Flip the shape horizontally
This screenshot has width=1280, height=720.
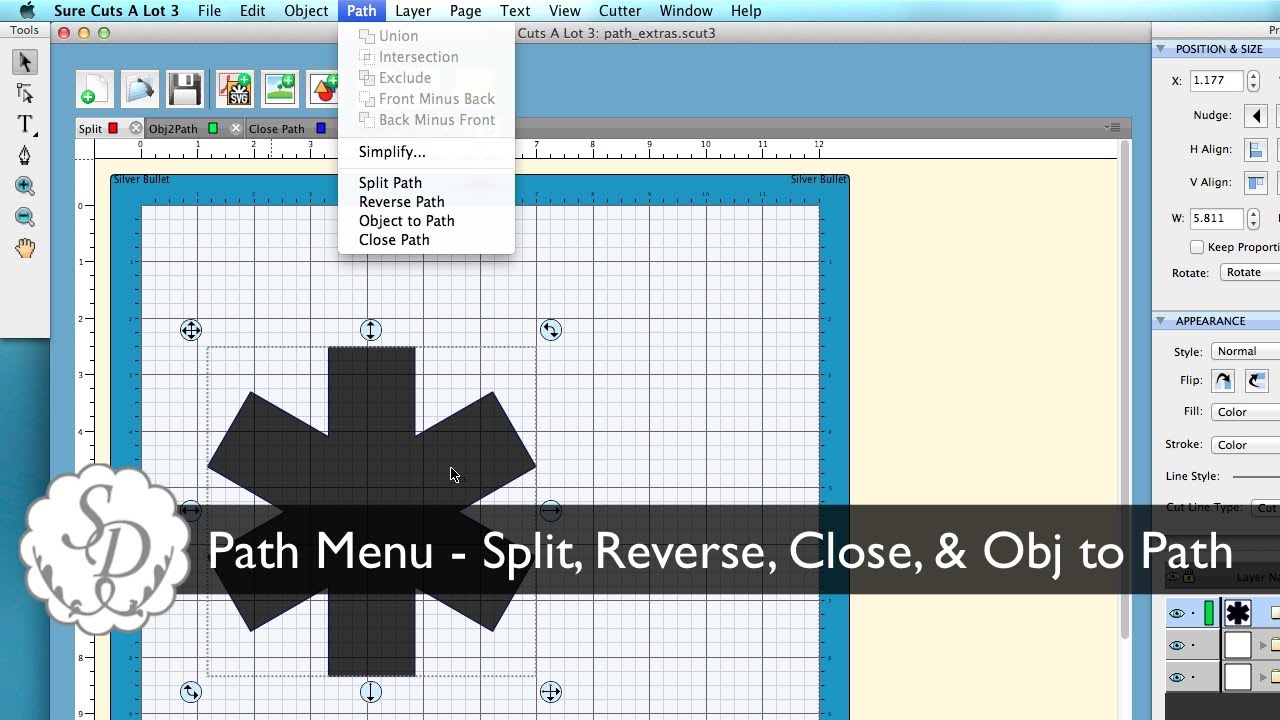(x=1223, y=381)
